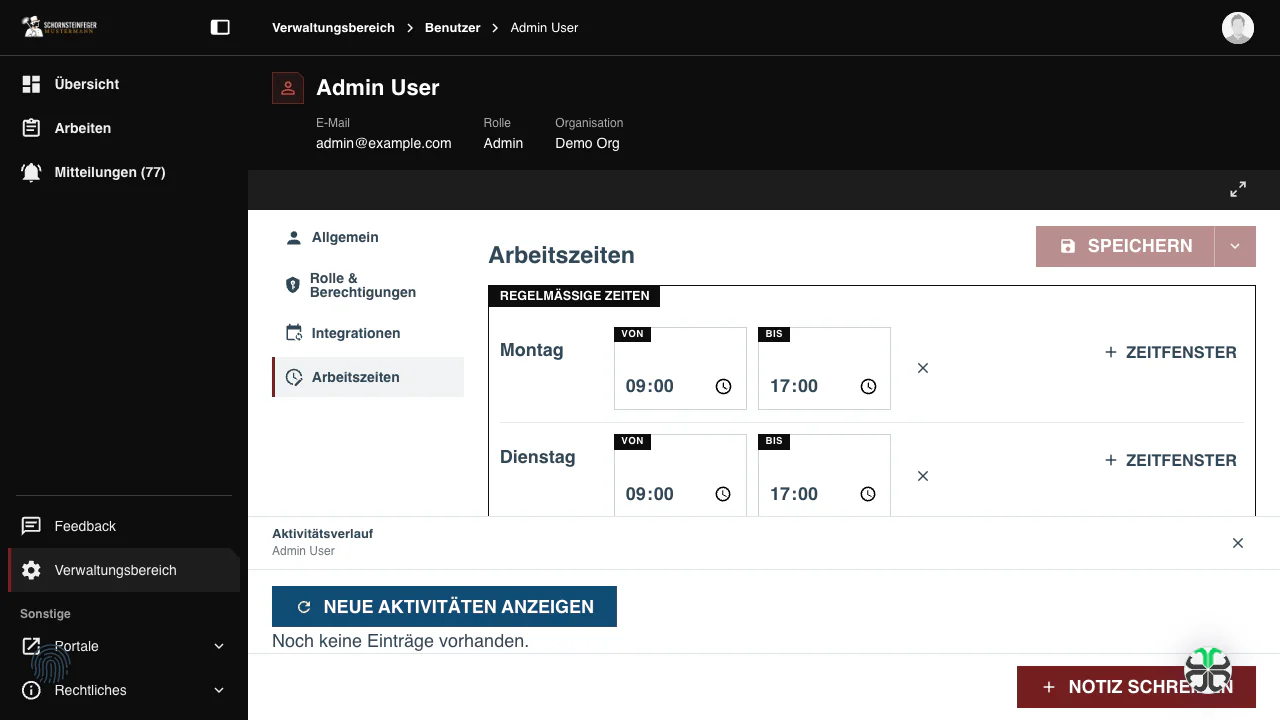Switch to Rolle & Berechtigungen tab

pos(368,285)
